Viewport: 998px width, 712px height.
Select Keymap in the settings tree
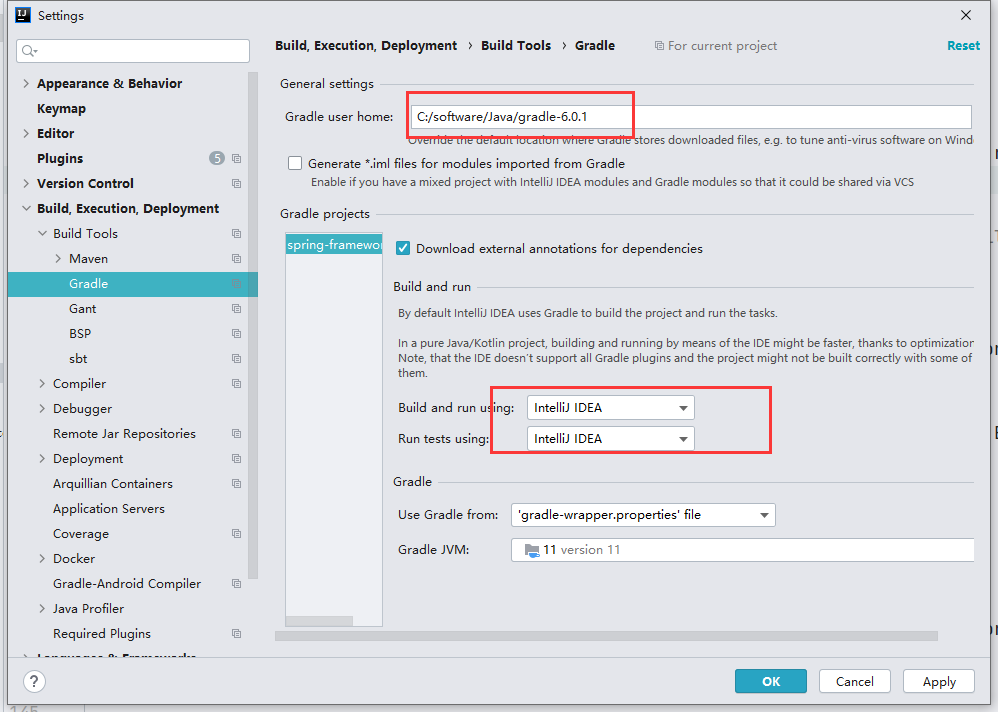pos(61,109)
